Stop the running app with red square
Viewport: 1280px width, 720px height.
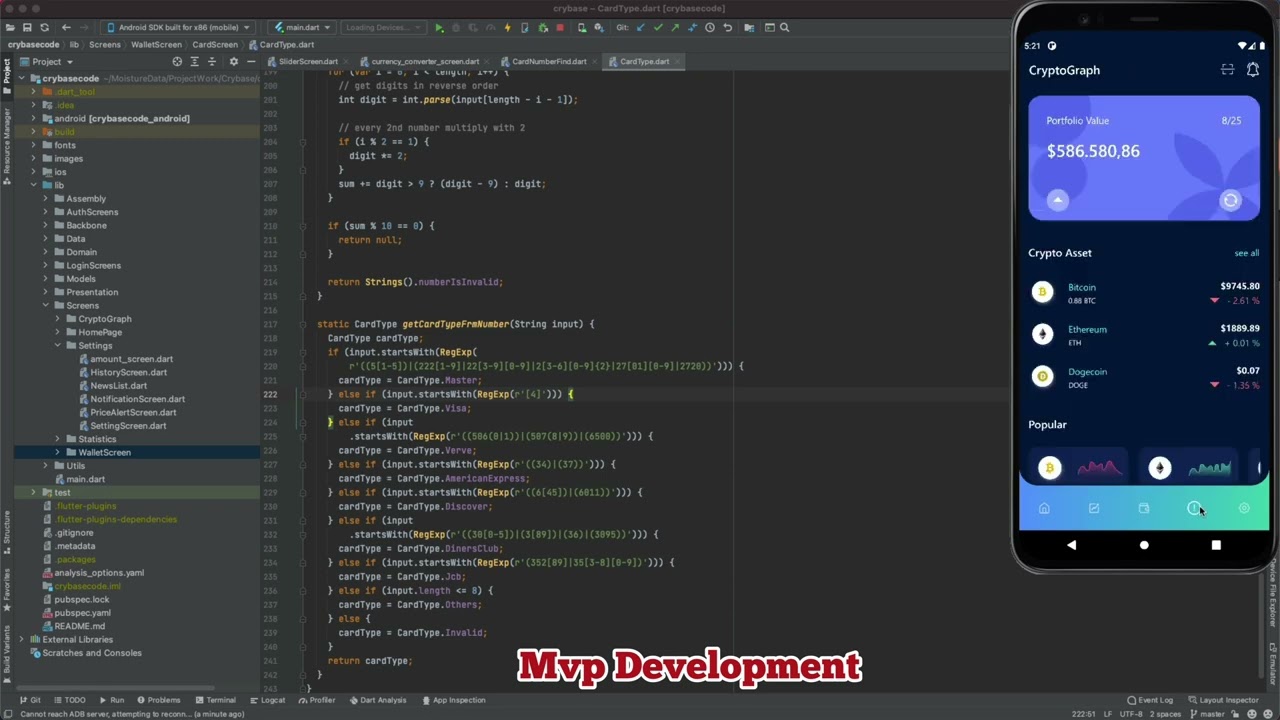pyautogui.click(x=560, y=28)
